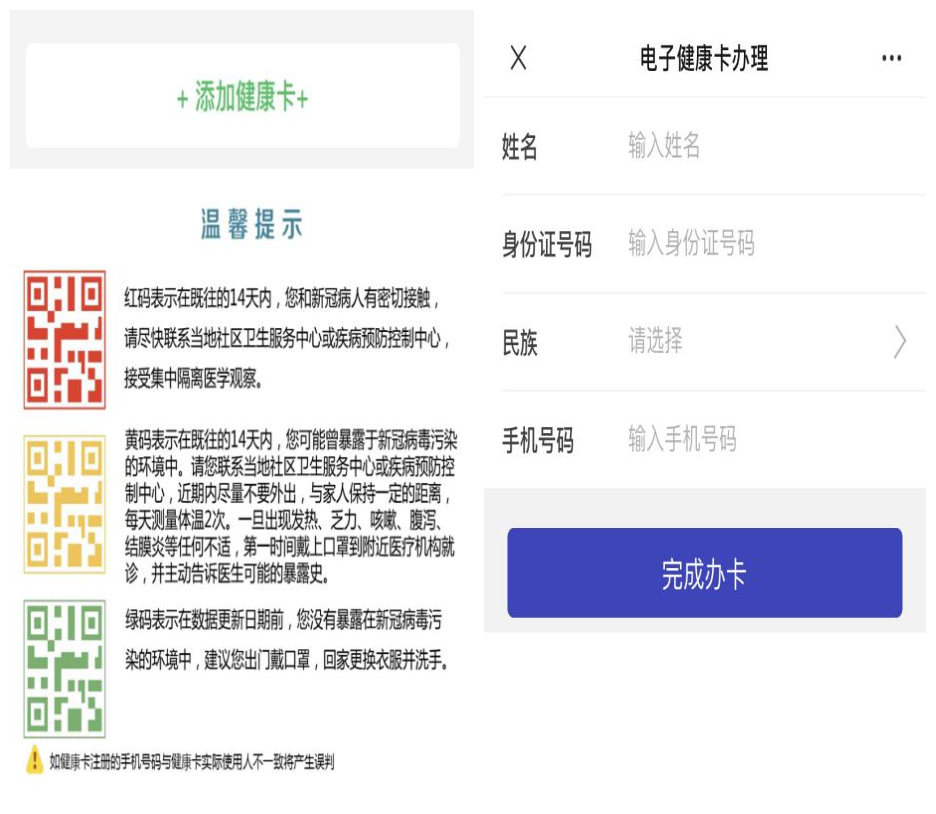
Task: Close the 电子健康卡办理 page with X
Action: pyautogui.click(x=518, y=58)
